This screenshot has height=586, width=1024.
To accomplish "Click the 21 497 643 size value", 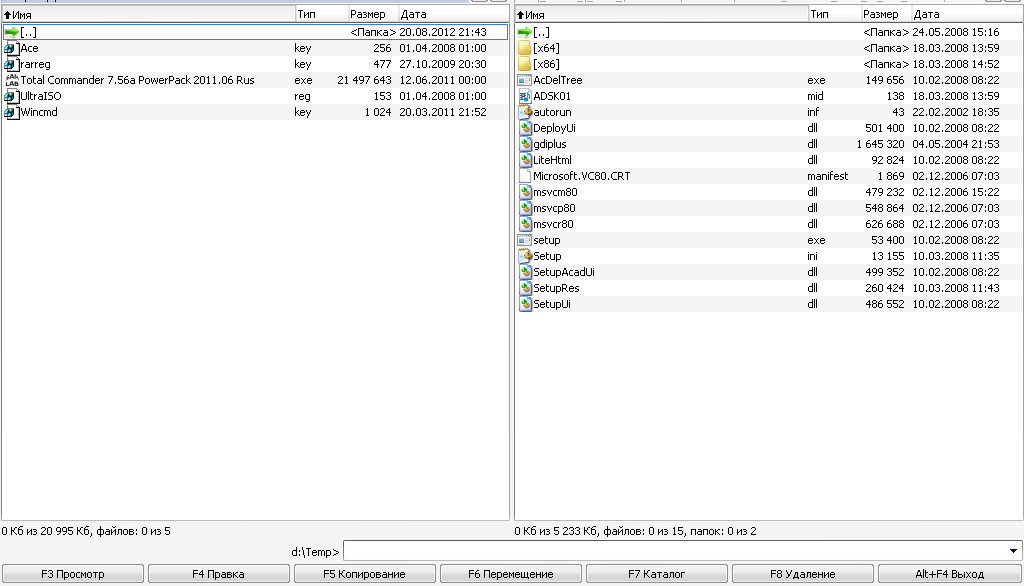I will tap(364, 80).
